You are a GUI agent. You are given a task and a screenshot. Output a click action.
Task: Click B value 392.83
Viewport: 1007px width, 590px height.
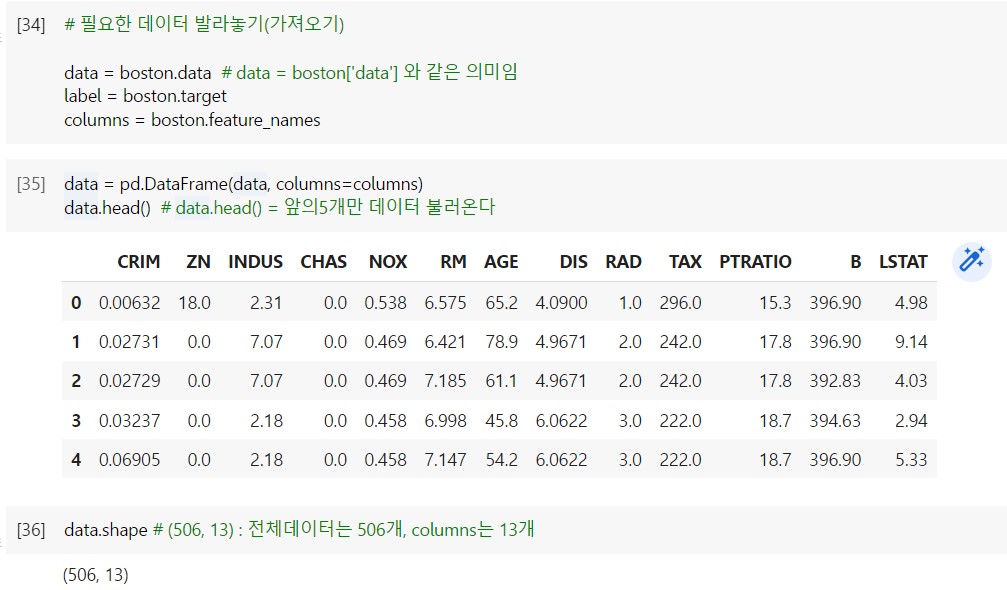(835, 381)
